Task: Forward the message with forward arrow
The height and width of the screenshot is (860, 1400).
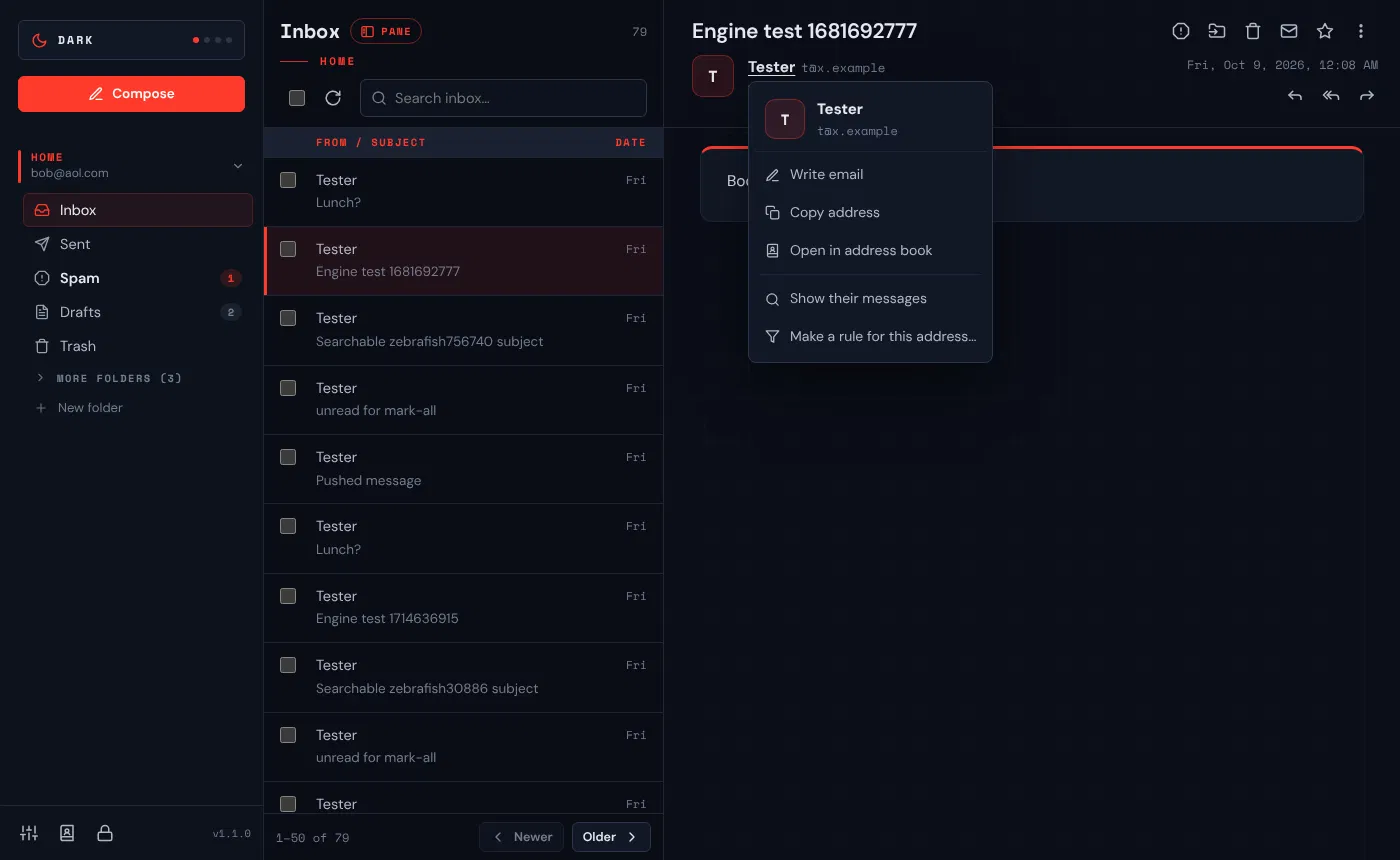Action: (1367, 96)
